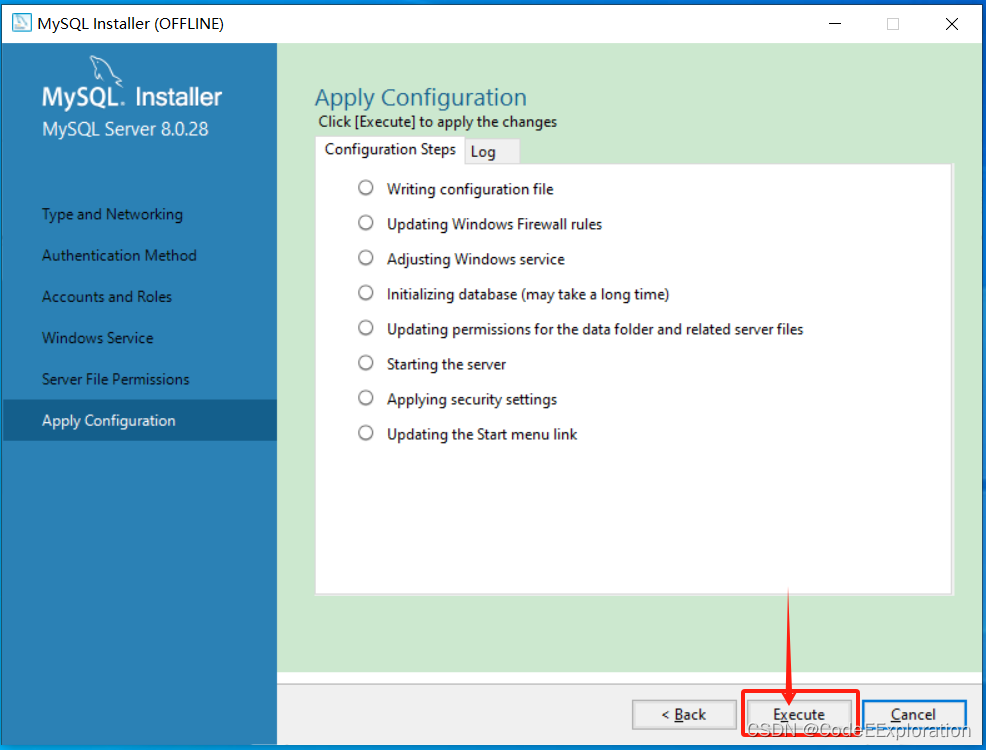Open Windows Service step in sidebar

(x=97, y=338)
